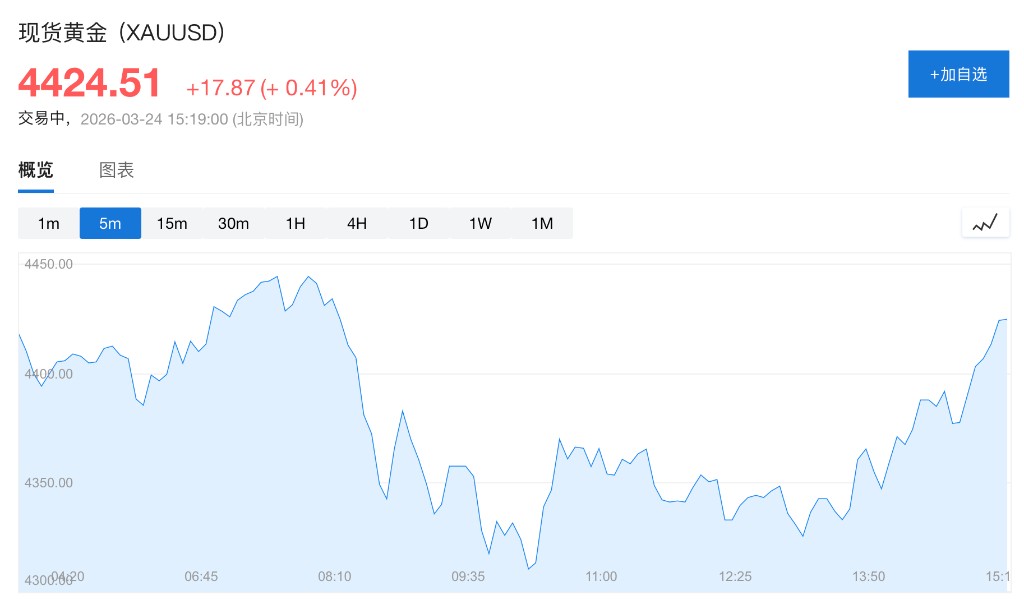The height and width of the screenshot is (606, 1024).
Task: Set chart interval to 1H
Action: [x=295, y=223]
